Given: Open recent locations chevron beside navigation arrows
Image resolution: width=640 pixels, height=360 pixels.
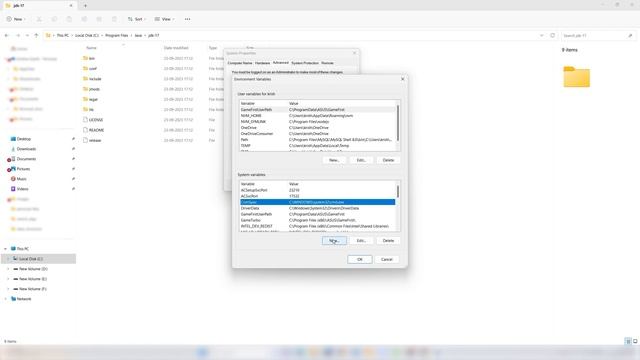Looking at the screenshot, I should click(27, 36).
